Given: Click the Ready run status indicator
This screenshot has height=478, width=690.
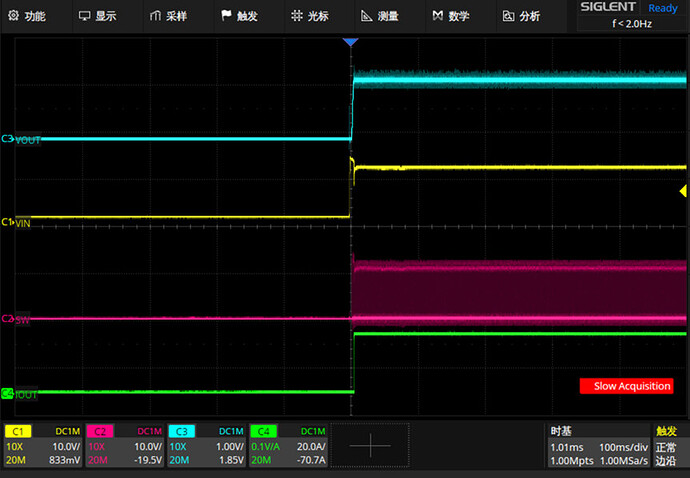Looking at the screenshot, I should 663,8.
